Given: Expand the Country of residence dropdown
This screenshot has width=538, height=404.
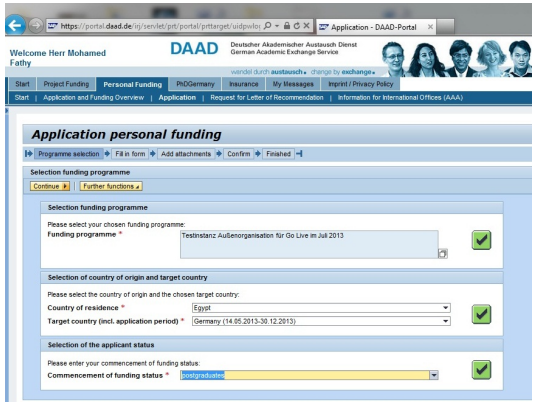Looking at the screenshot, I should [445, 308].
